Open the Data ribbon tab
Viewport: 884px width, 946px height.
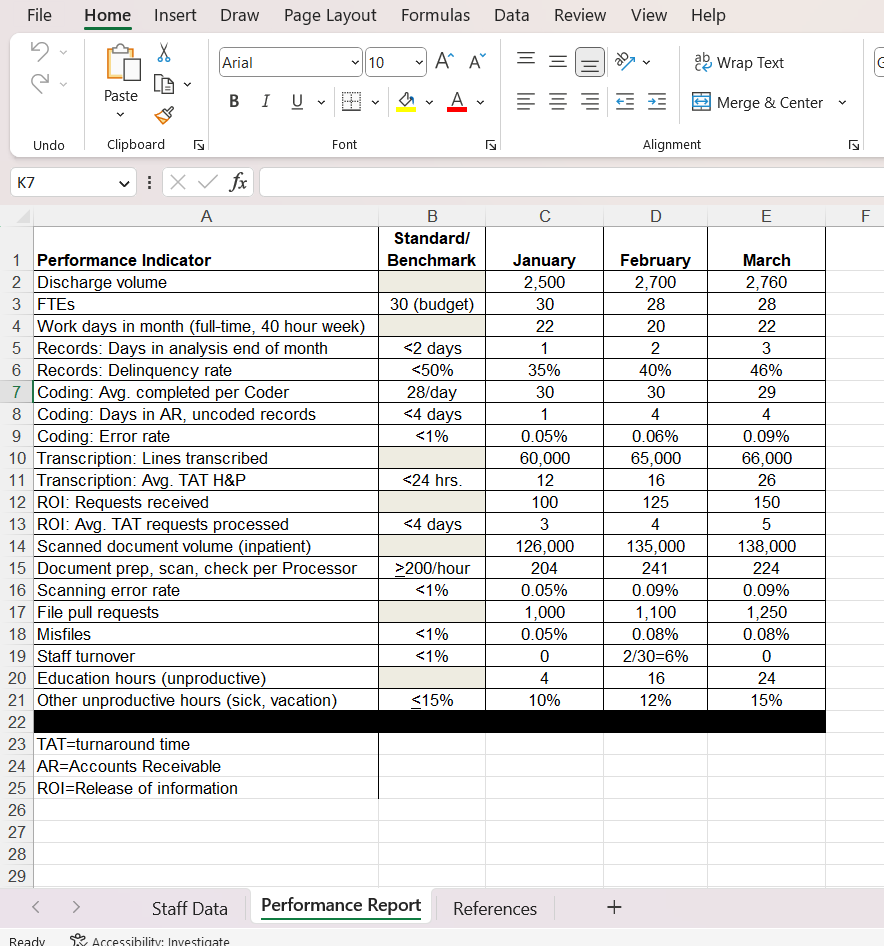coord(512,15)
